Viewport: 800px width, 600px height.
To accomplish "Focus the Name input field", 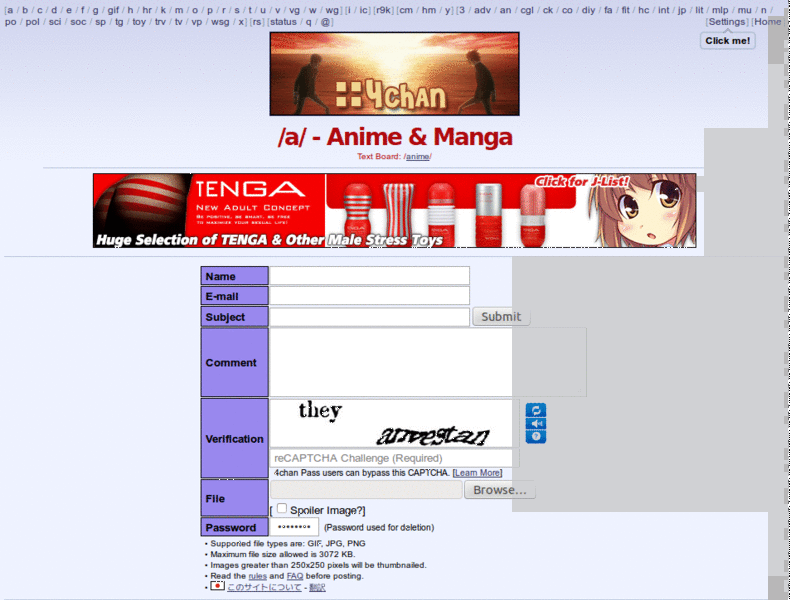I will pos(369,276).
